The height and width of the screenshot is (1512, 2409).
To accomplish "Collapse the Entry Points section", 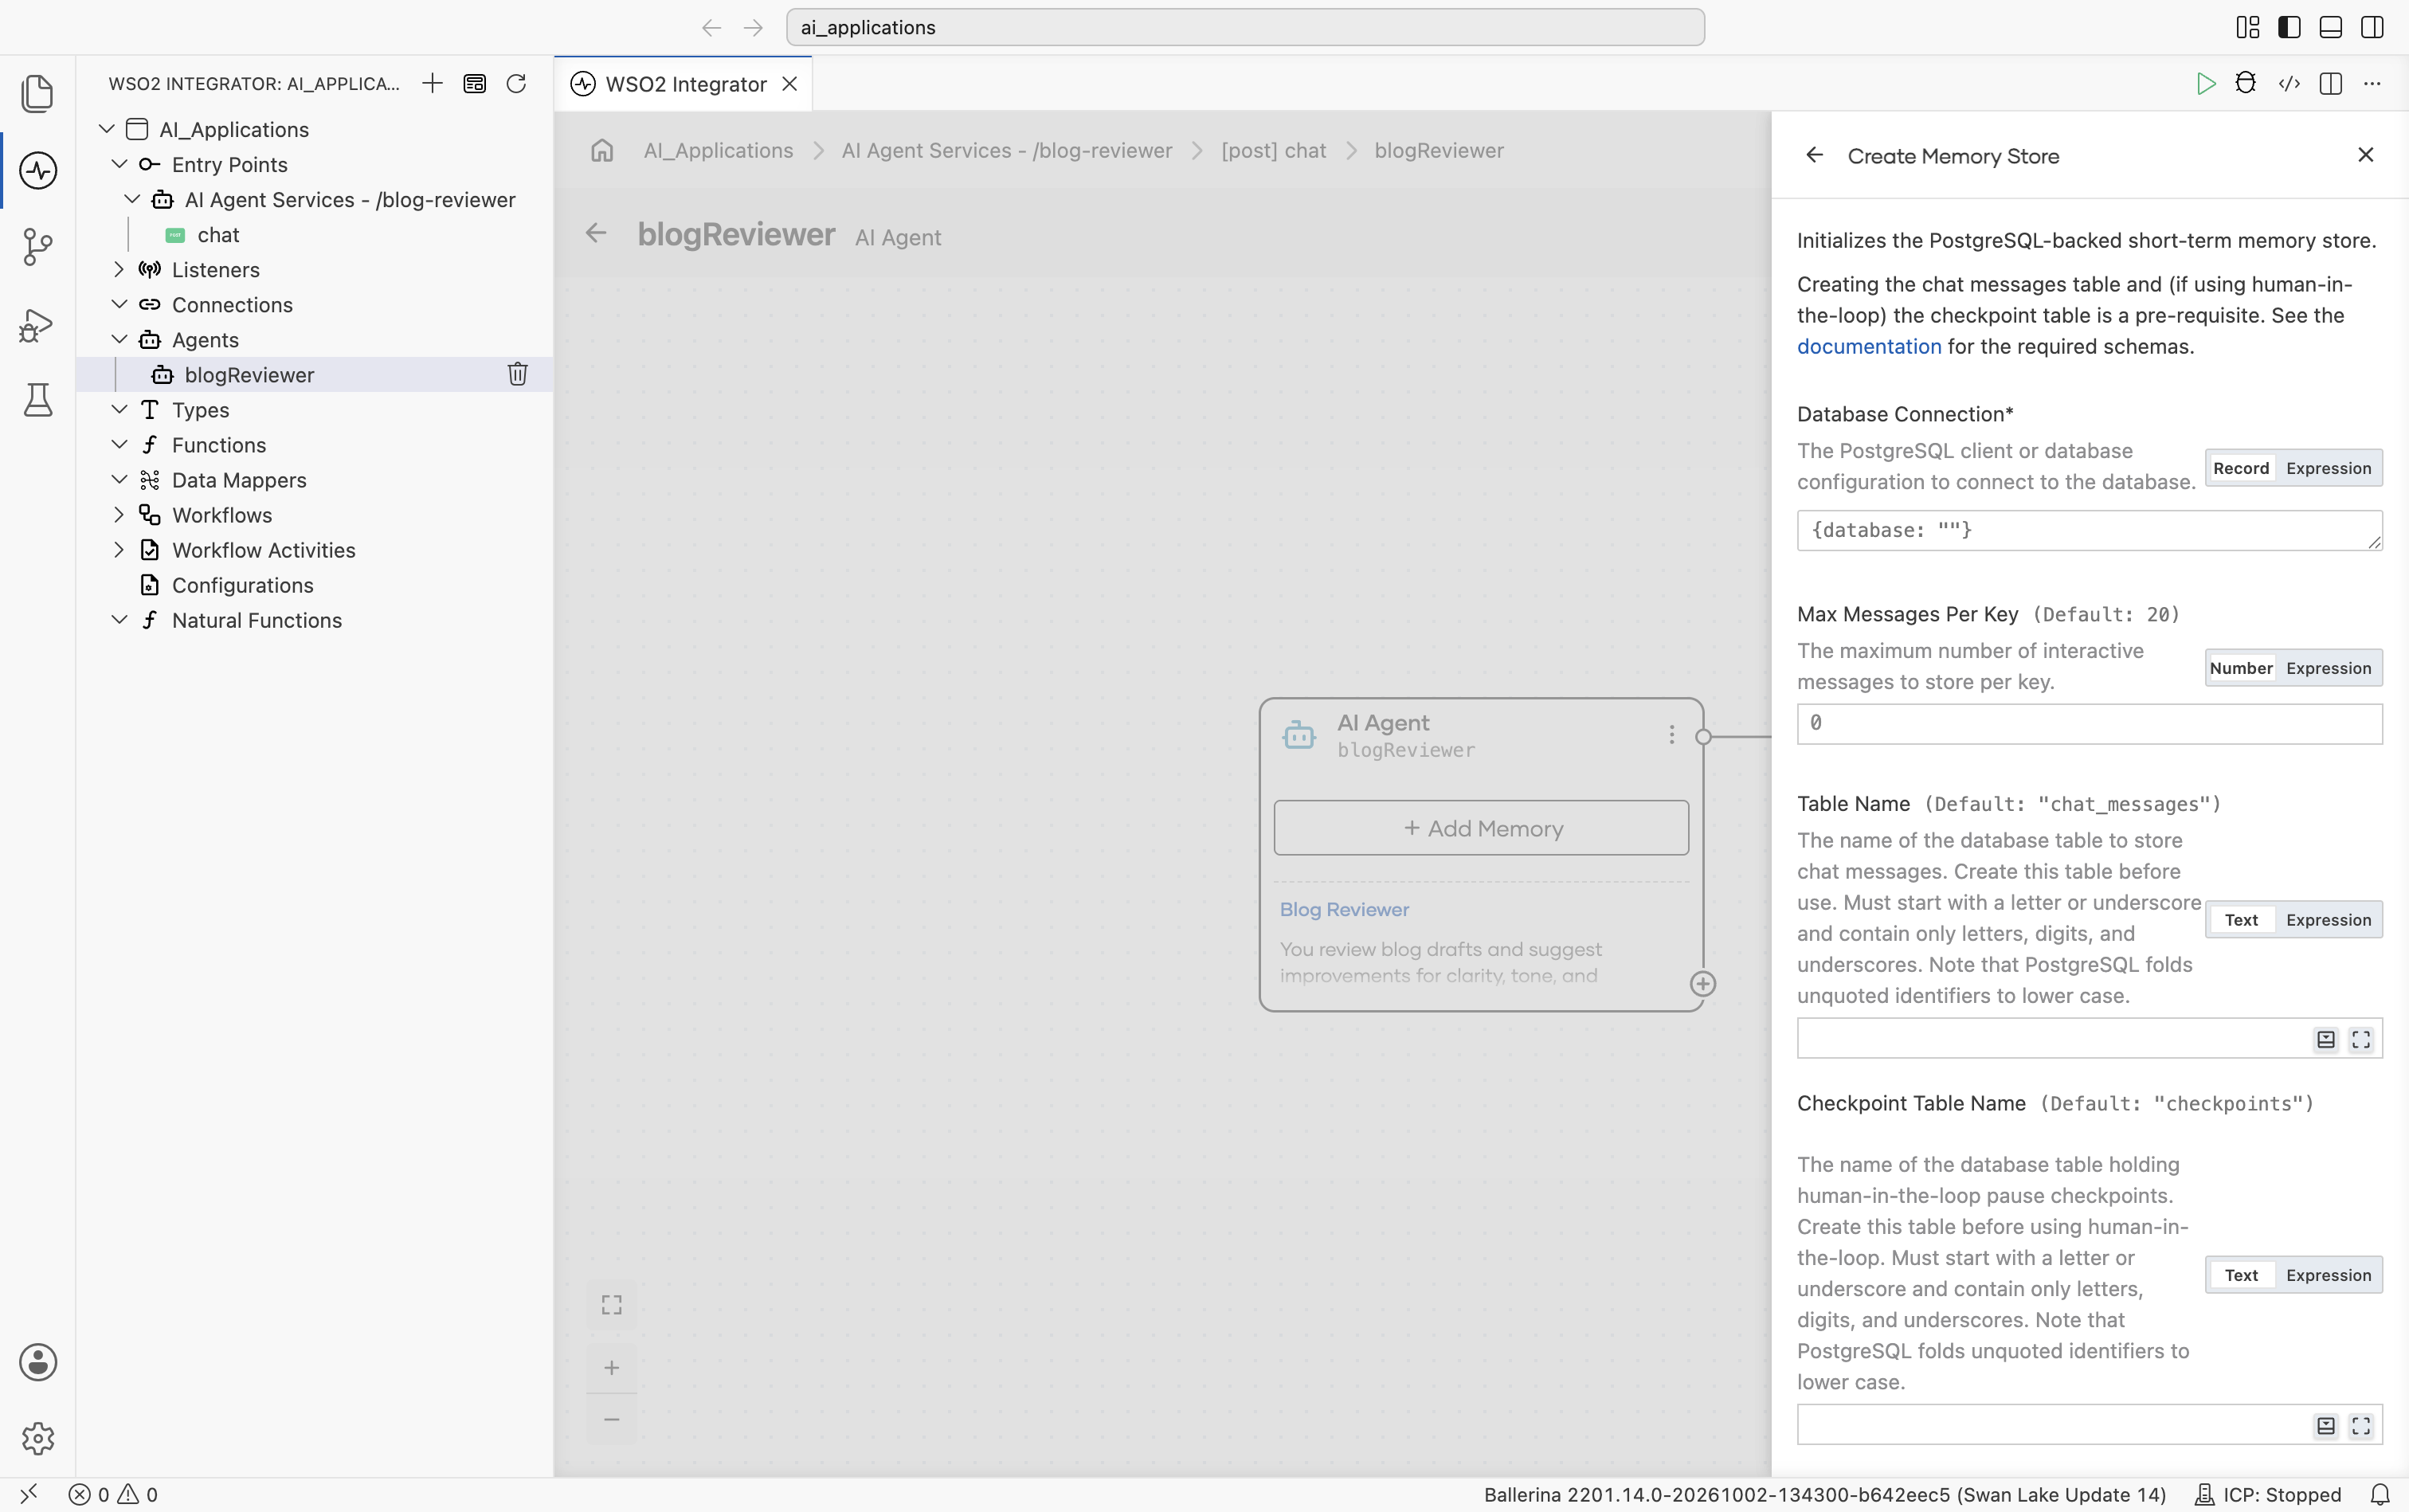I will pyautogui.click(x=119, y=164).
